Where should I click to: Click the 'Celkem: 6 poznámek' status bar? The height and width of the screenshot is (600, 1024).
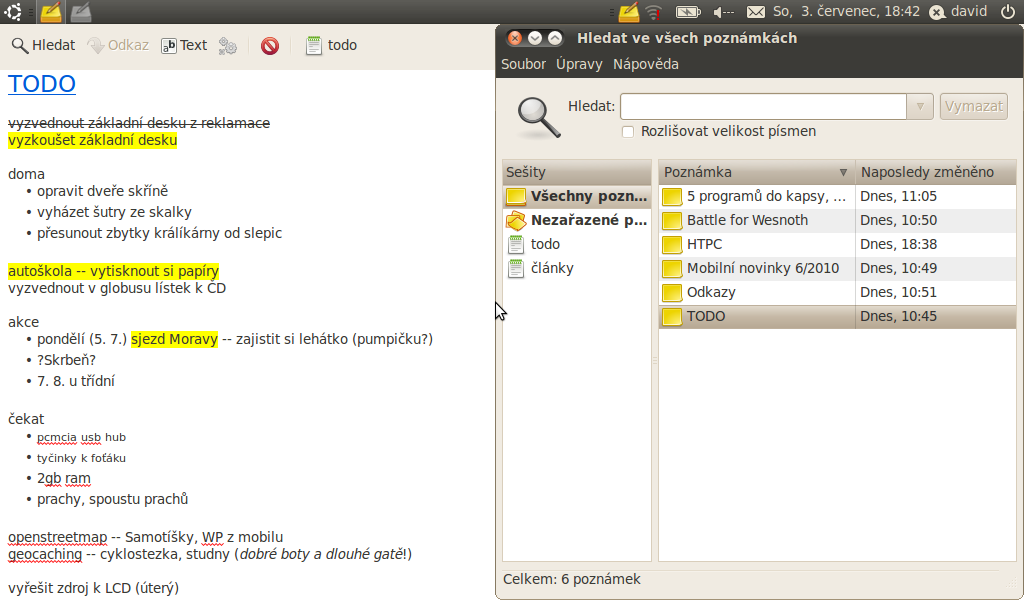pos(572,579)
